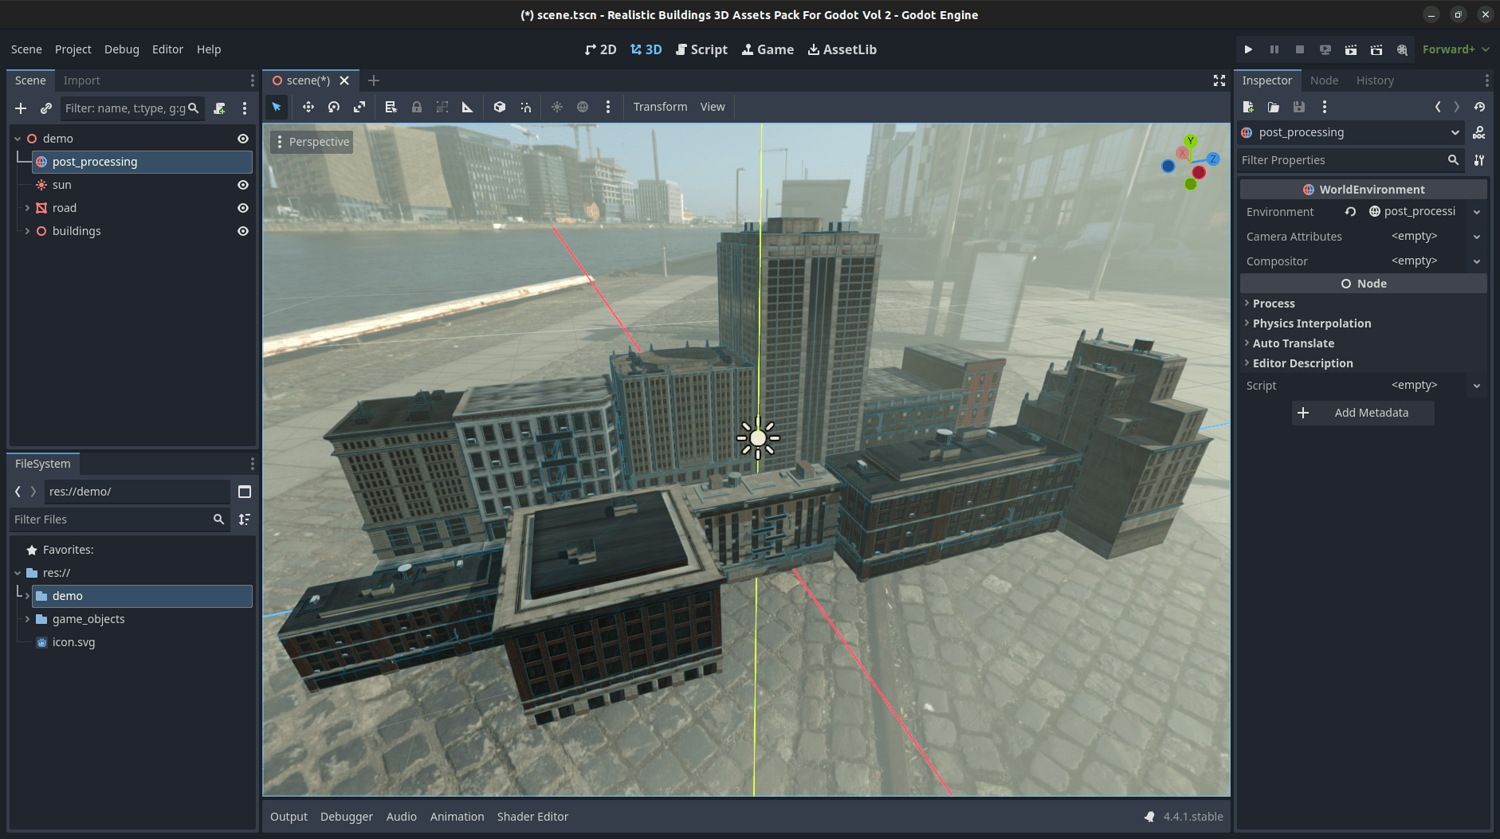Screen dimensions: 1500x839
Task: Go back in FileSystem path history
Action: (x=18, y=492)
